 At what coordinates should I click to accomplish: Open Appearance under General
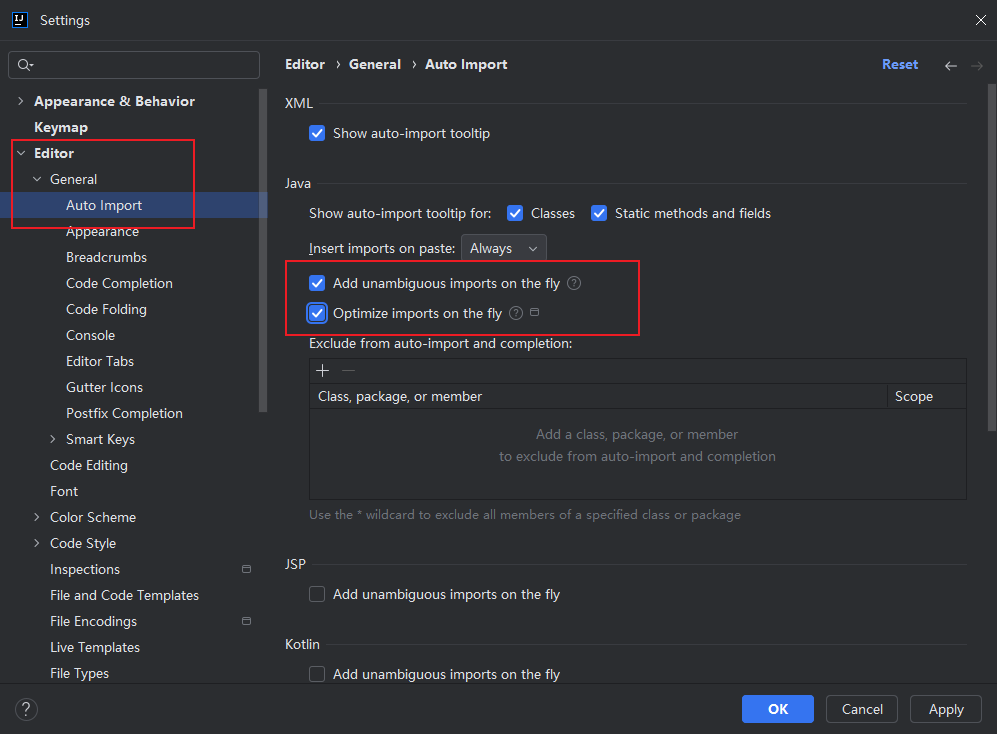coord(102,232)
